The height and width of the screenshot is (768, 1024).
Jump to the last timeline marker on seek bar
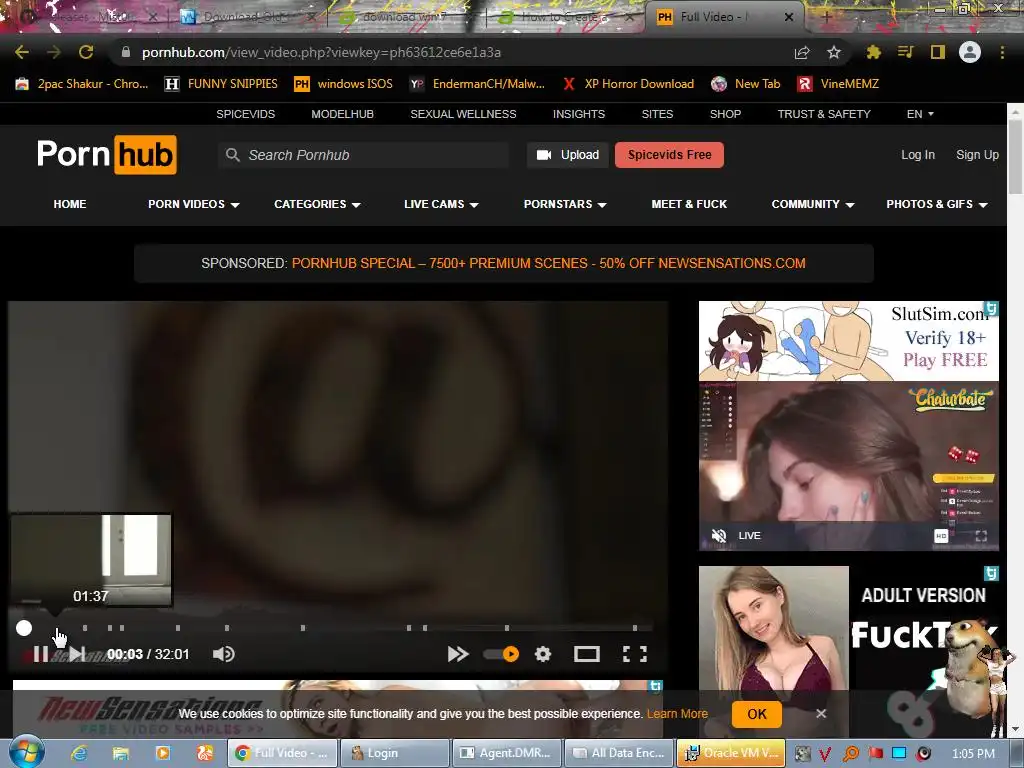click(635, 628)
